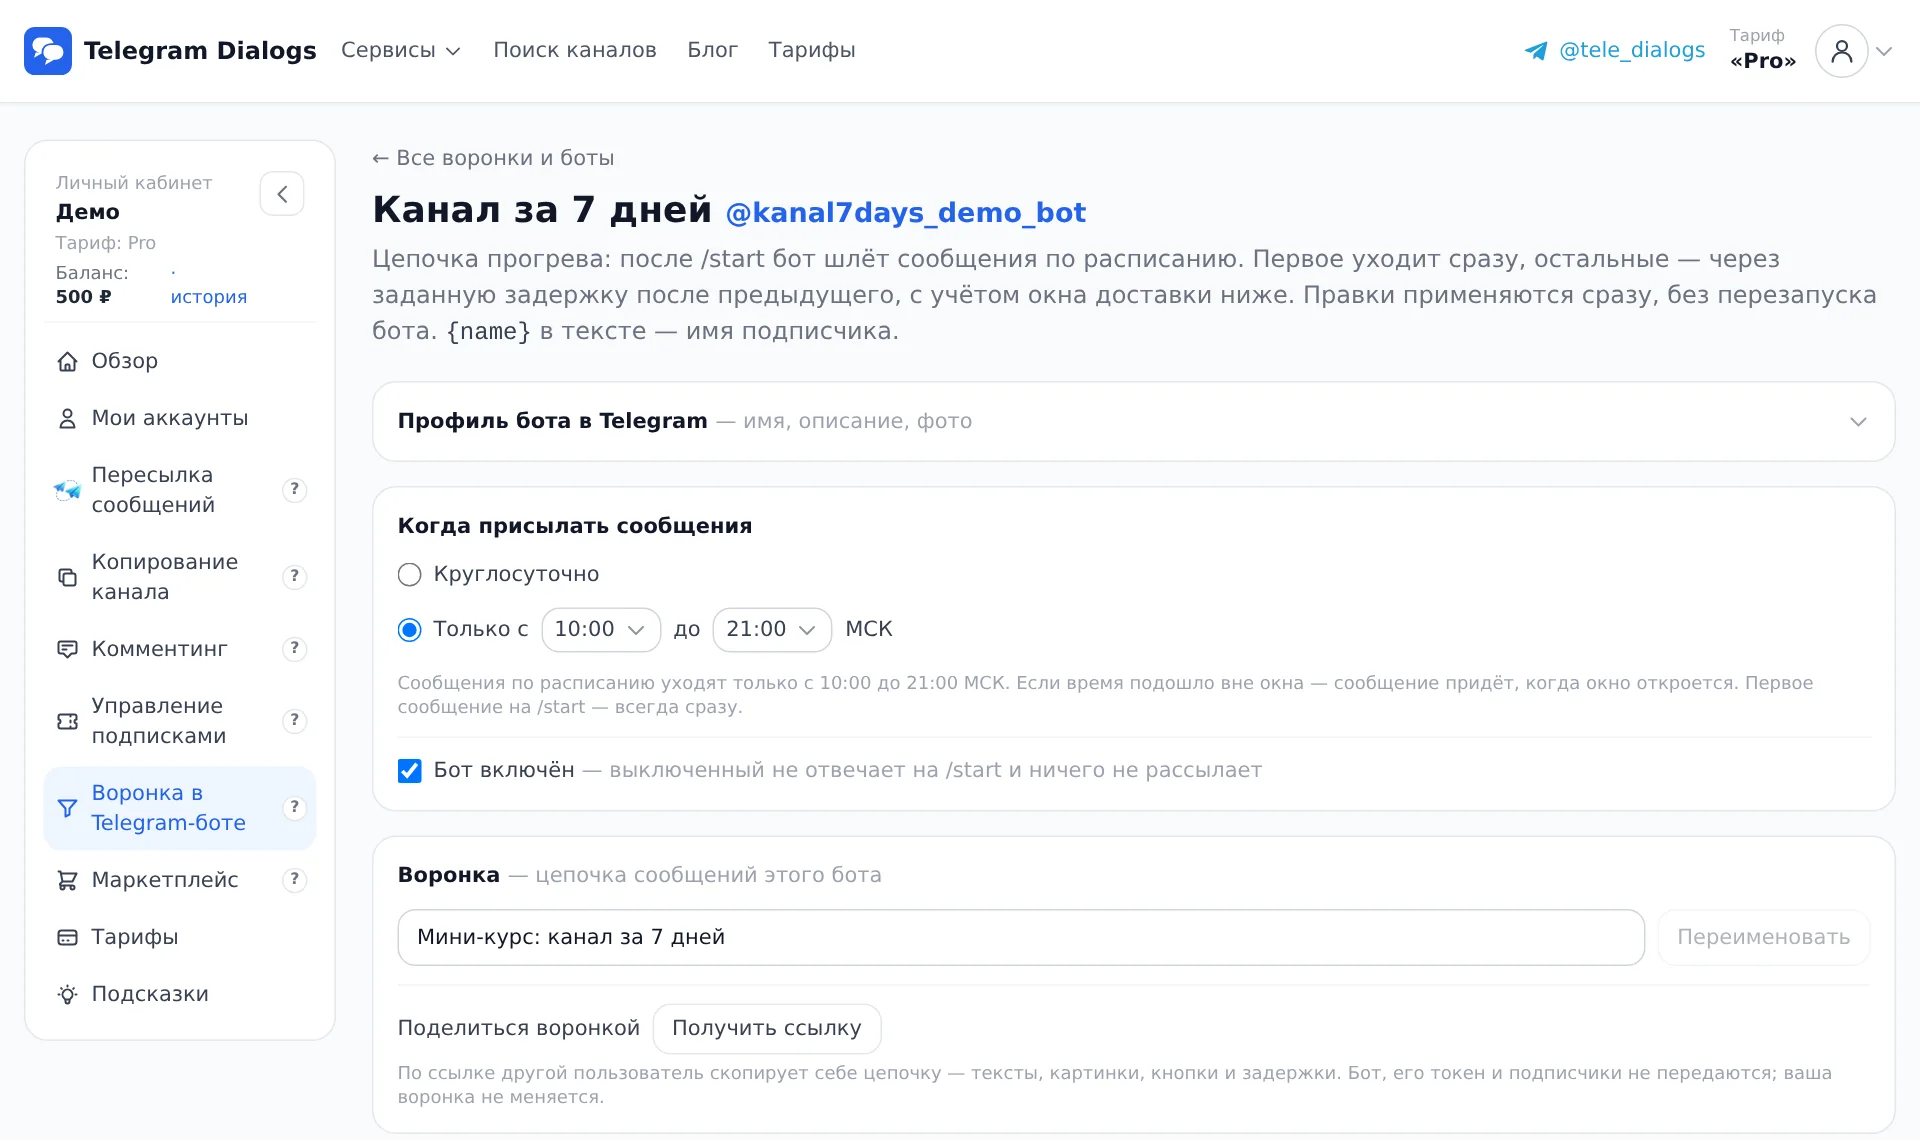Click the Telegram paper-plane icon near @tele_dialogs
This screenshot has width=1920, height=1140.
[x=1536, y=50]
